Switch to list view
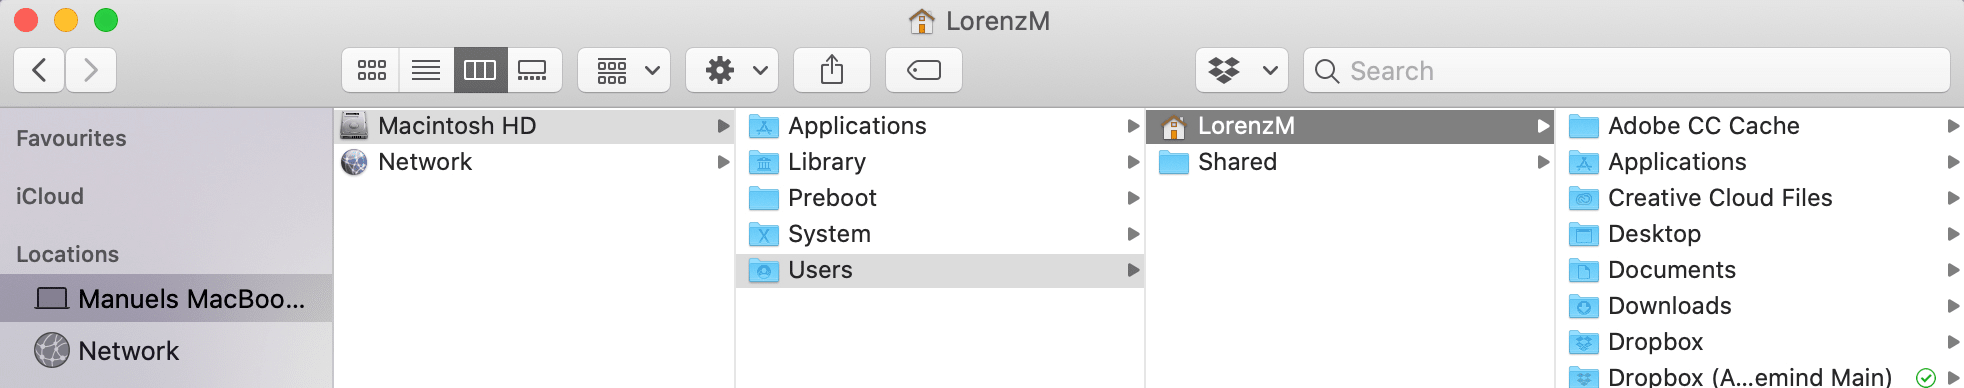 click(x=426, y=70)
